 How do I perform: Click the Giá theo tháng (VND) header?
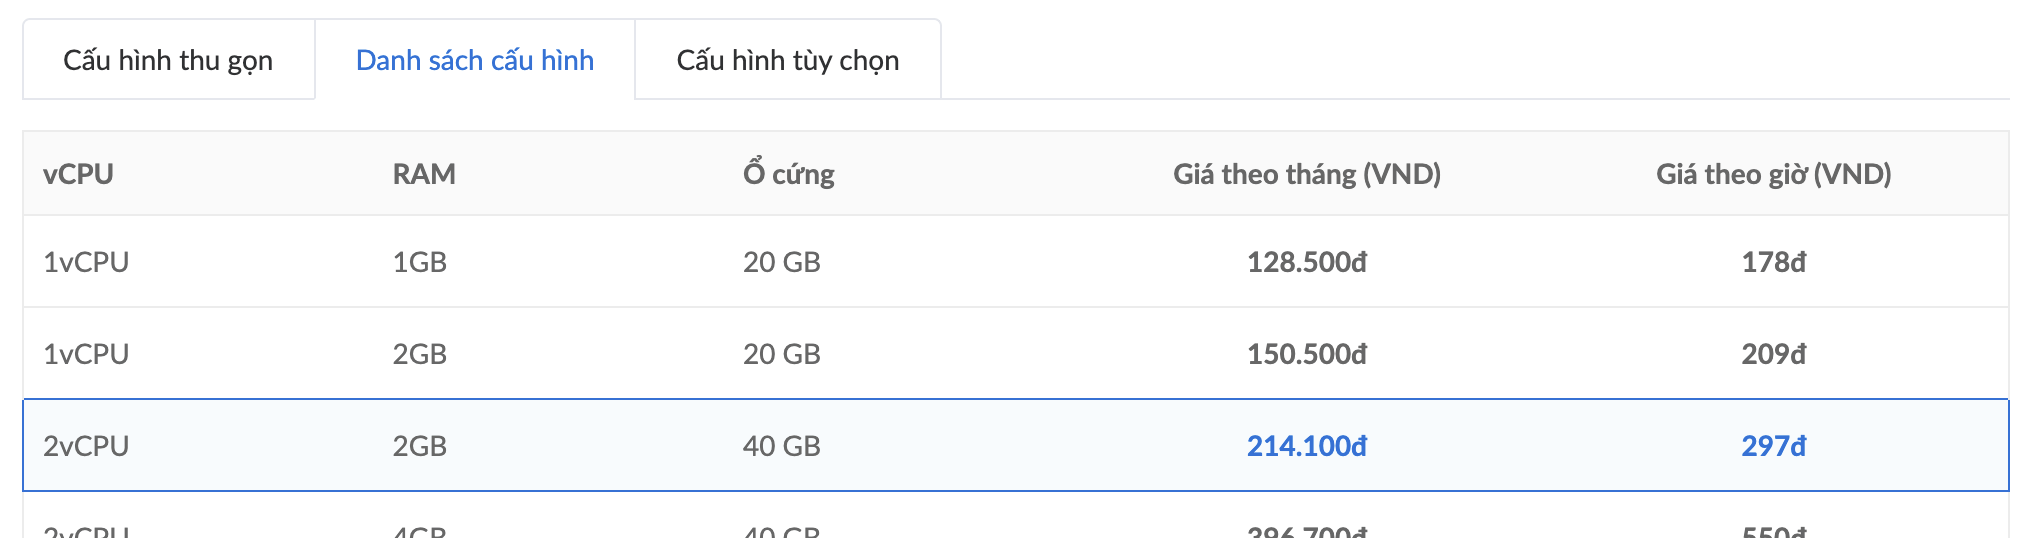coord(1307,174)
